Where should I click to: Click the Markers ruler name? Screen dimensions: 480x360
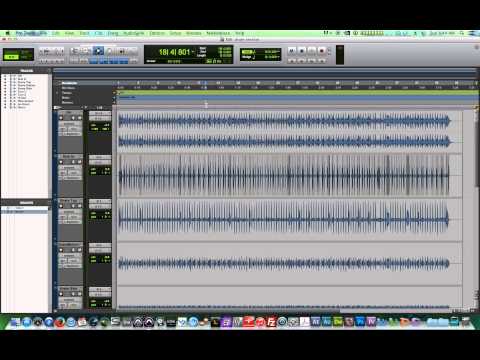coord(68,102)
